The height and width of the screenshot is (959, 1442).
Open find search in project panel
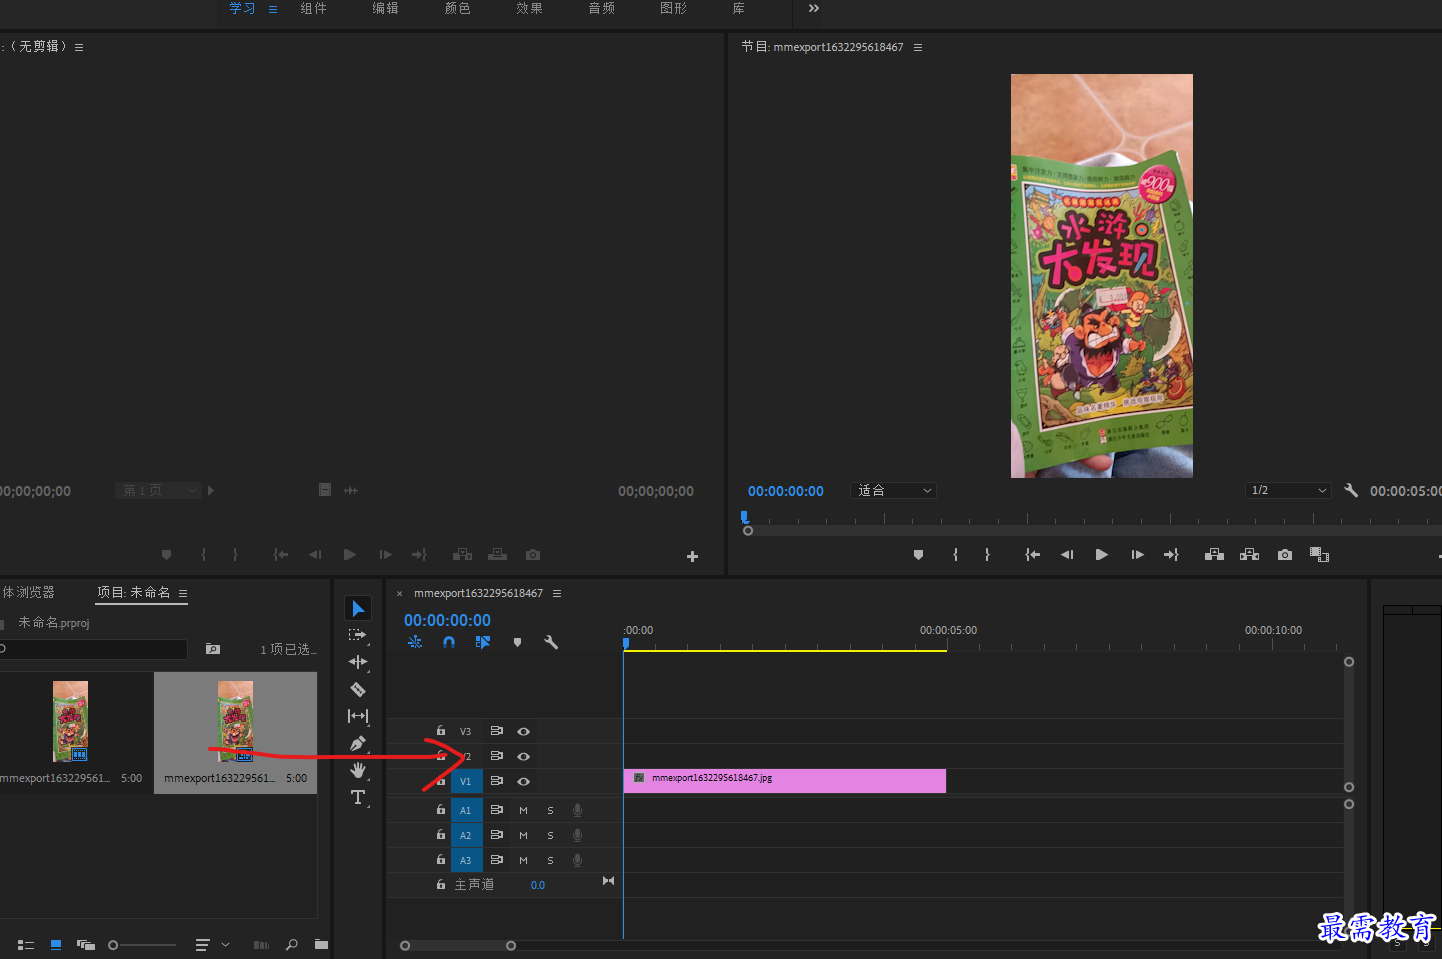(291, 945)
